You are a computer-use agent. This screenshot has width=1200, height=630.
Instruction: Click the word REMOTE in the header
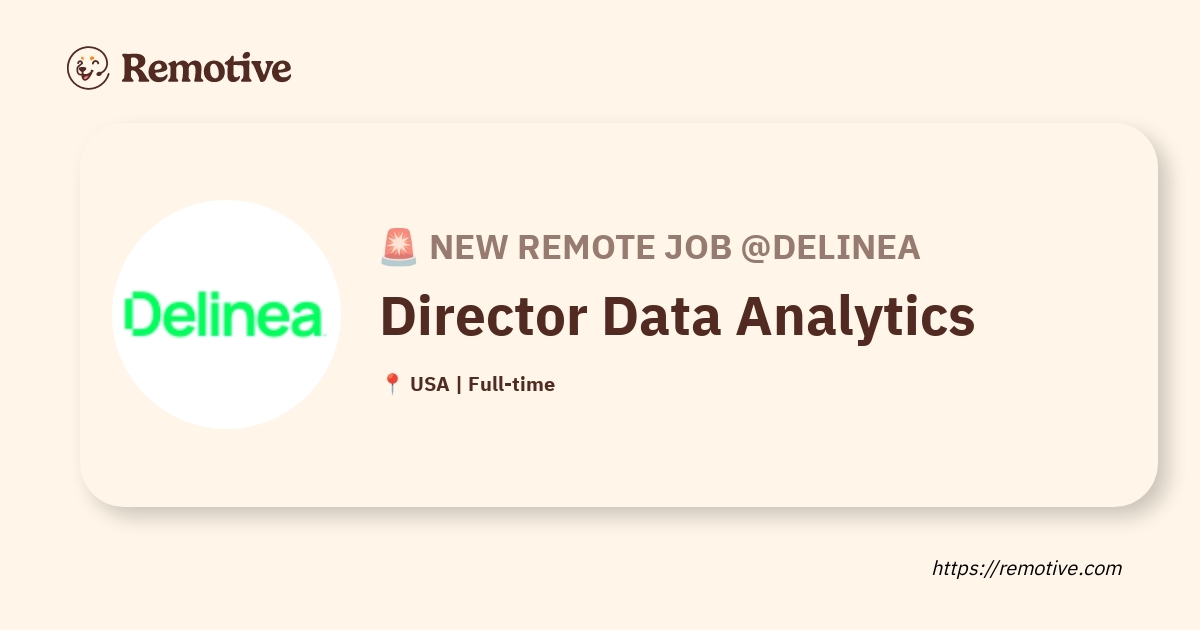(x=587, y=247)
